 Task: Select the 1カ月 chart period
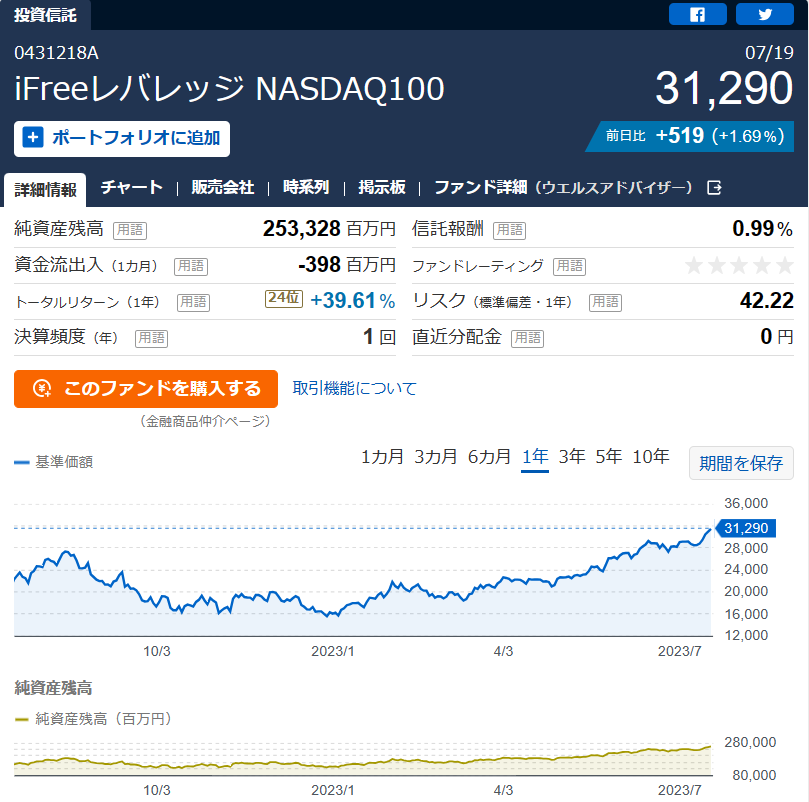[x=382, y=457]
